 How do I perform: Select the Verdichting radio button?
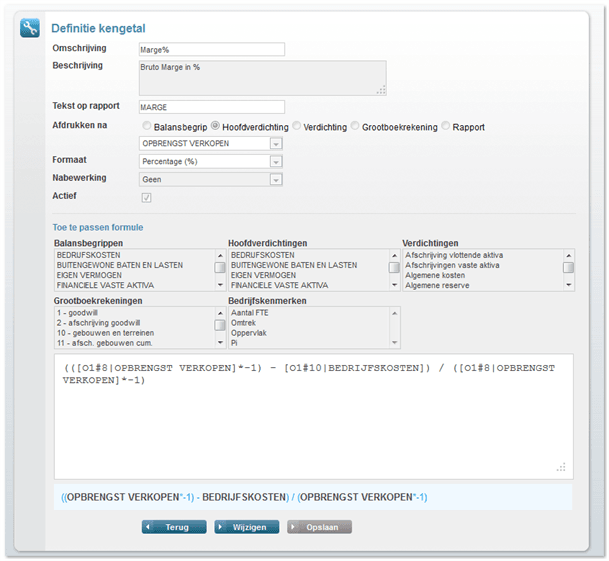tap(297, 126)
